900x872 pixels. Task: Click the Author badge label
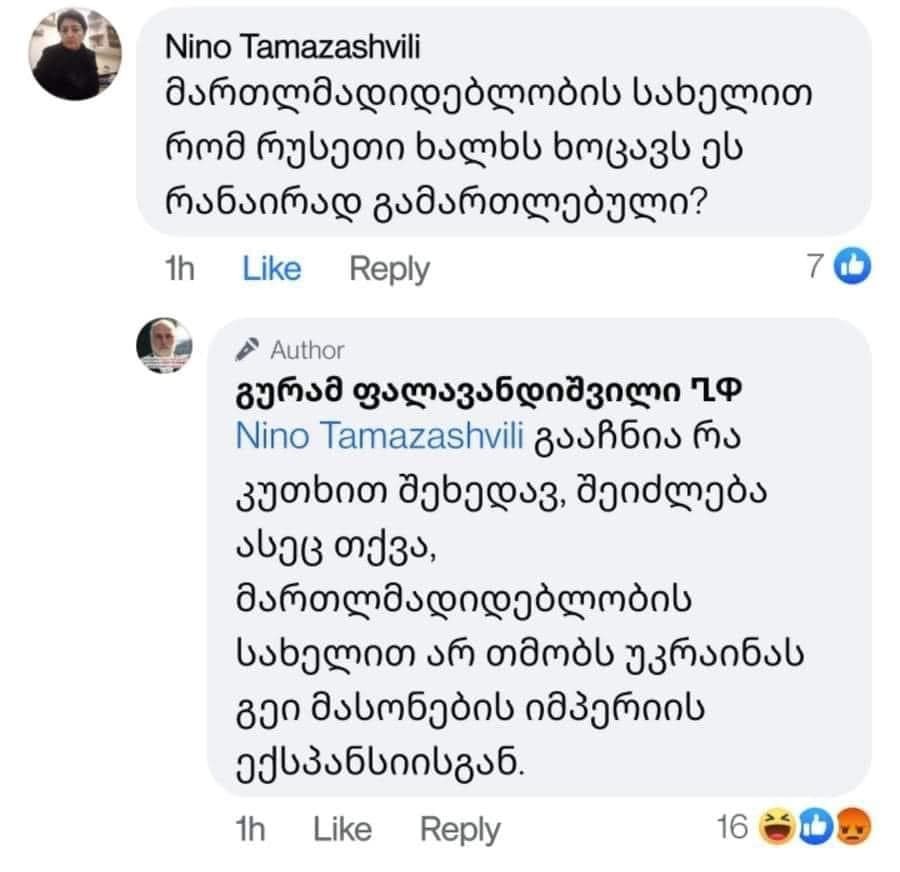[300, 350]
